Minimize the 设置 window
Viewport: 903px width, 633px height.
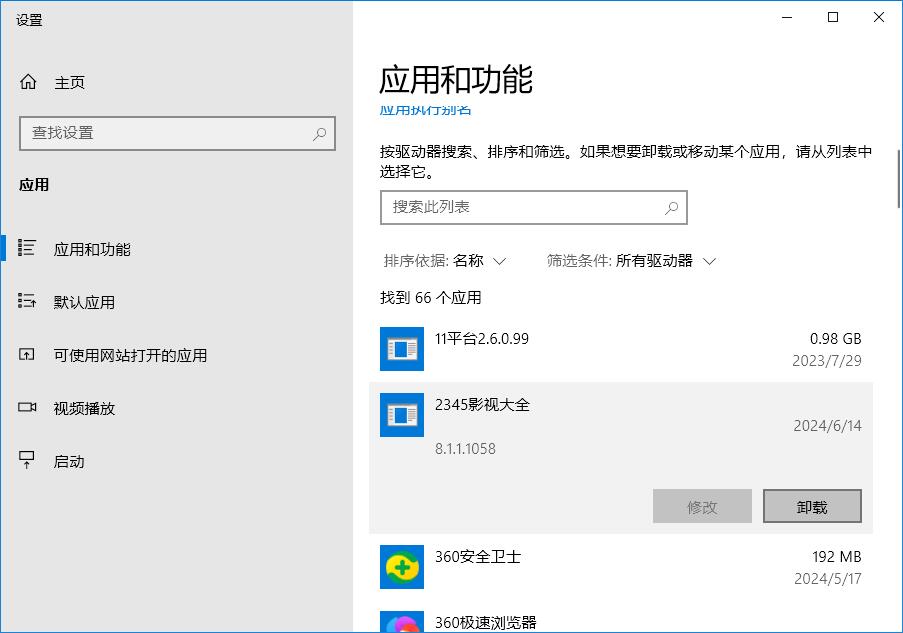pyautogui.click(x=787, y=17)
